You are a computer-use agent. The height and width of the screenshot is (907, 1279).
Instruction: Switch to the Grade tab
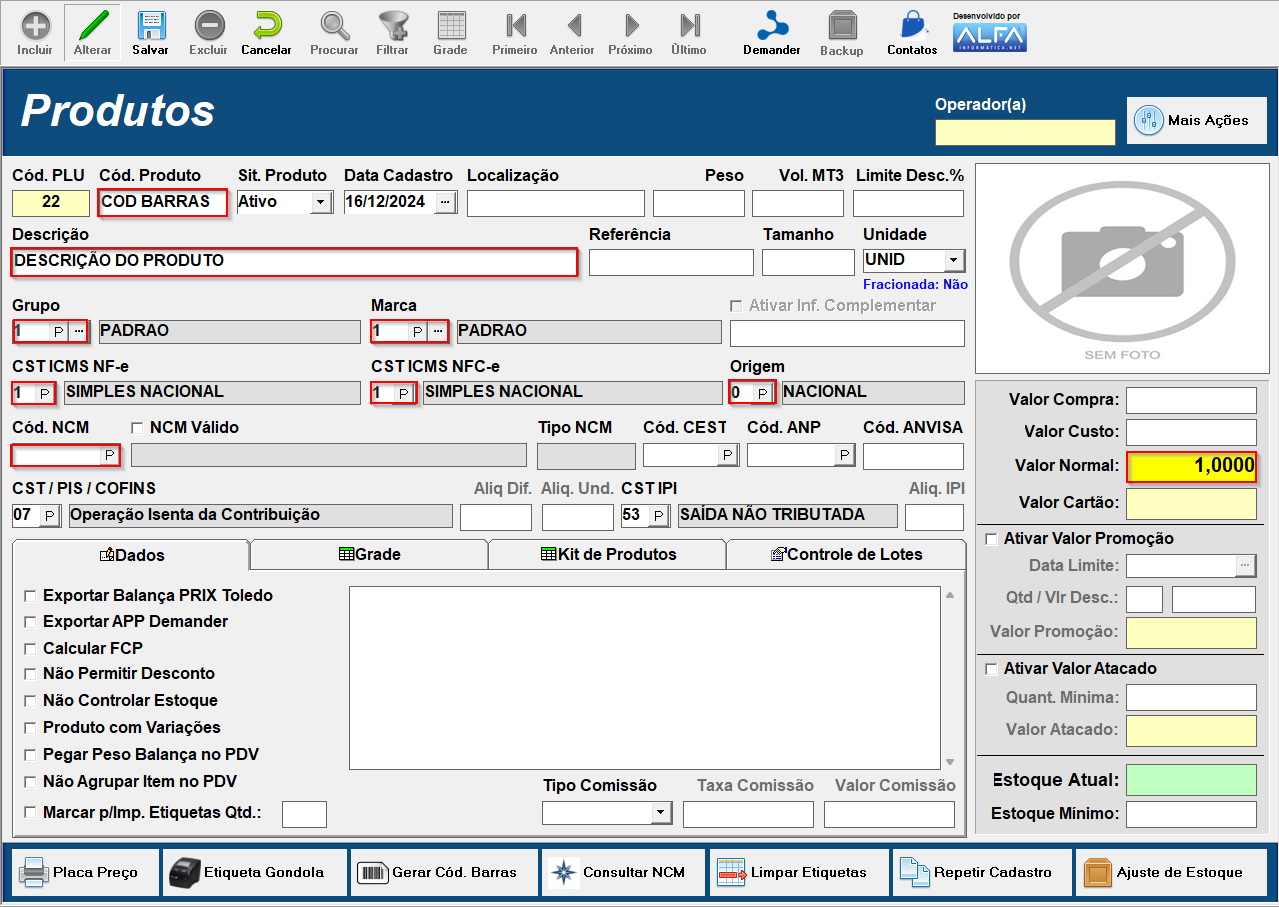pyautogui.click(x=368, y=554)
